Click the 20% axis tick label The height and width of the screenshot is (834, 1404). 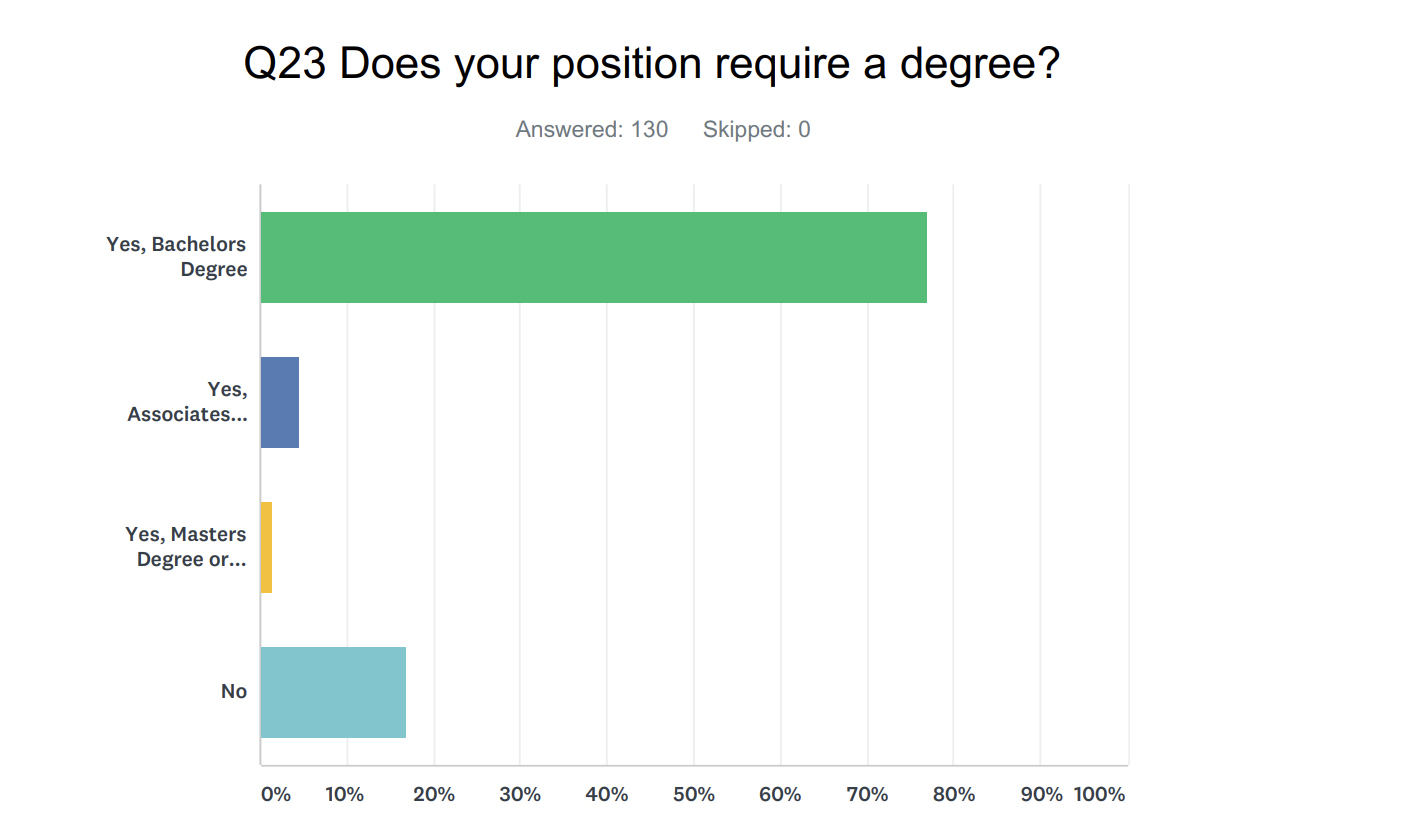pyautogui.click(x=434, y=795)
